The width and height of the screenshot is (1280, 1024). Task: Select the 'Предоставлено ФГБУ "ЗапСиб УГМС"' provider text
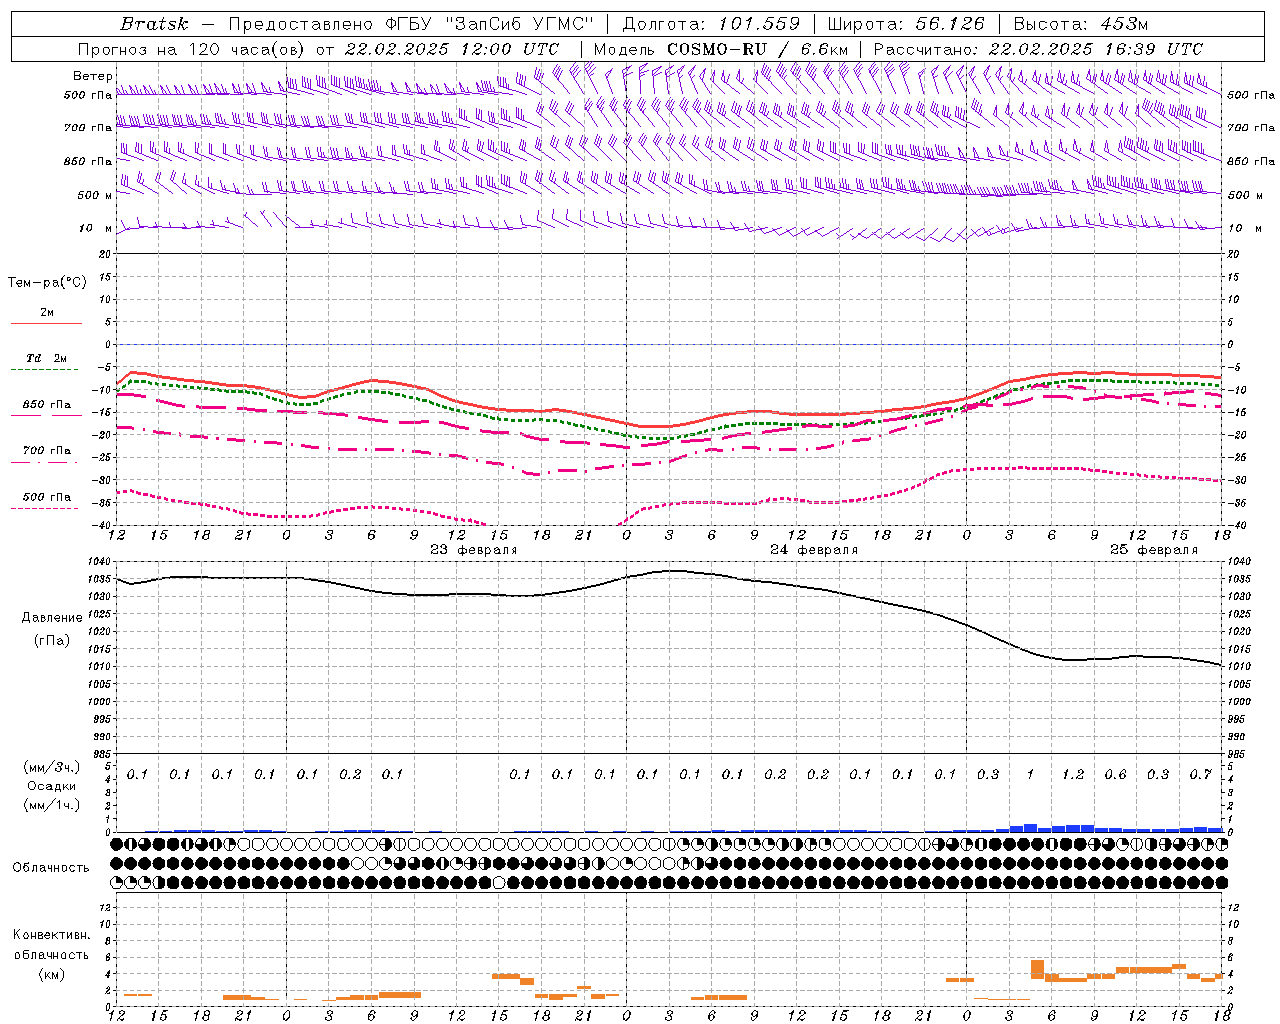tap(412, 24)
